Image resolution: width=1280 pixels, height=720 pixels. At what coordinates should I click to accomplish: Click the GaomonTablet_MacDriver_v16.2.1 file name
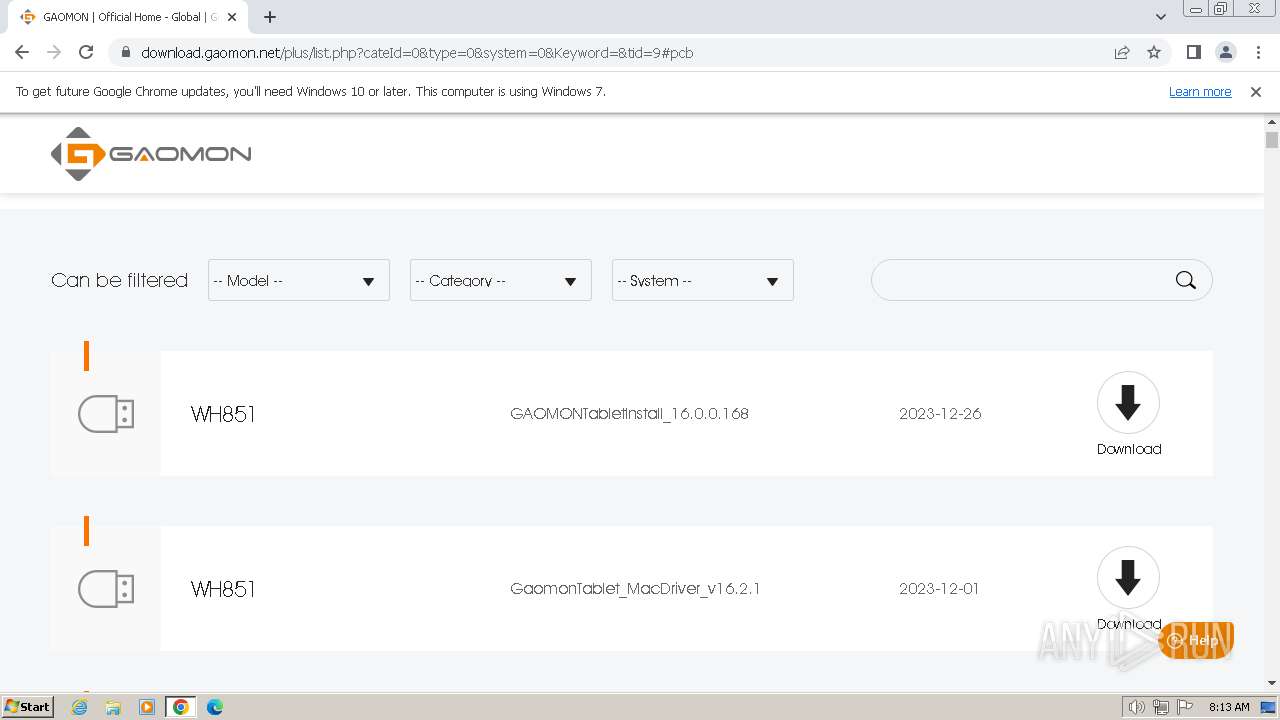click(635, 589)
